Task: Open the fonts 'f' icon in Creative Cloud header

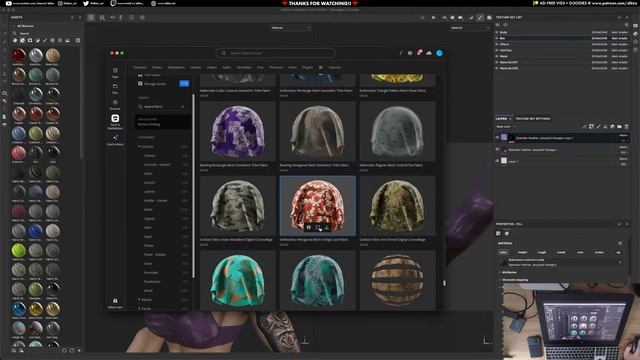Action: [x=400, y=53]
